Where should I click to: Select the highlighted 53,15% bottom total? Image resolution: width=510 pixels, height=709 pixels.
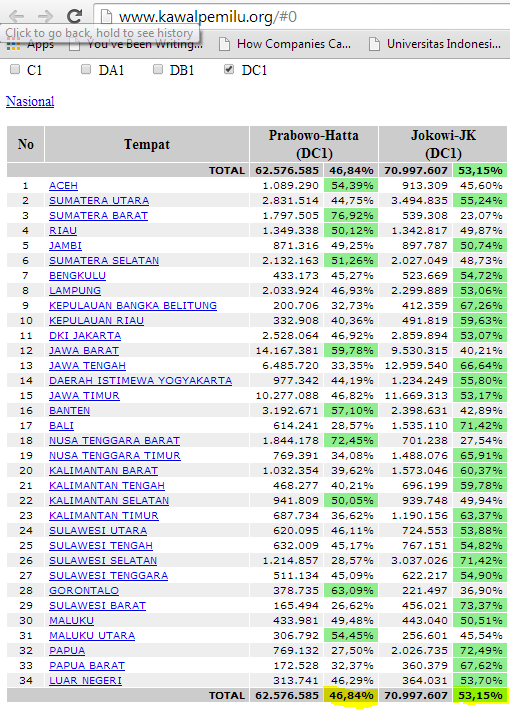480,695
